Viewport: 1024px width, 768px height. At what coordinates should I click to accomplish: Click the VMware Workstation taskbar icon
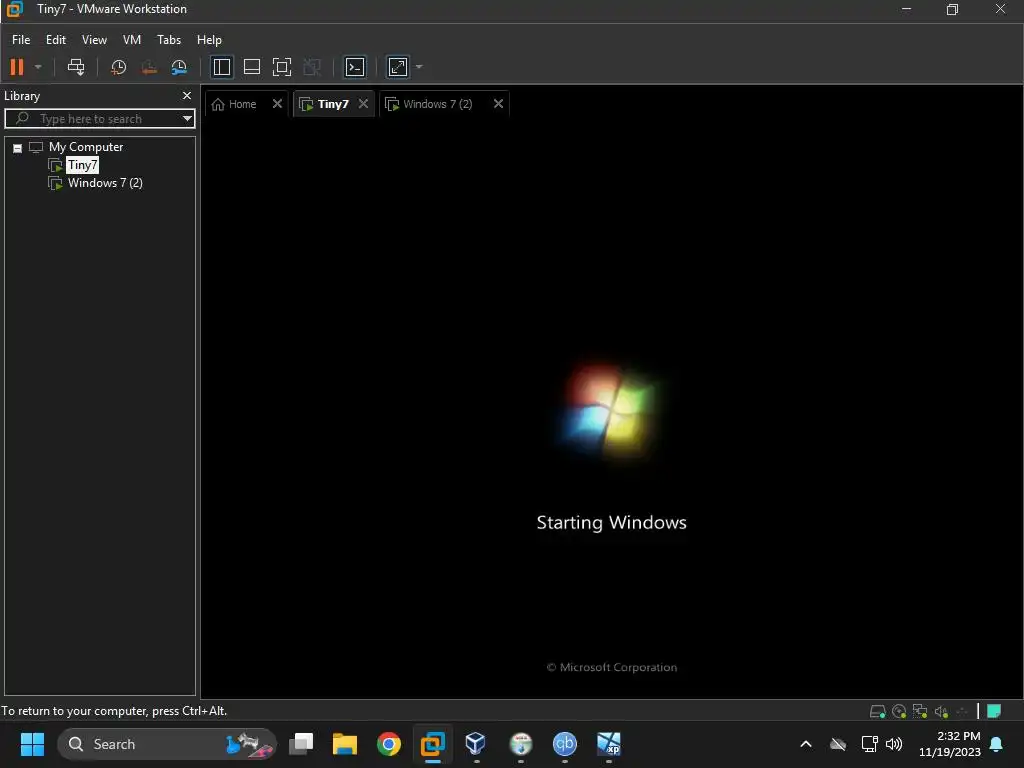click(x=432, y=744)
